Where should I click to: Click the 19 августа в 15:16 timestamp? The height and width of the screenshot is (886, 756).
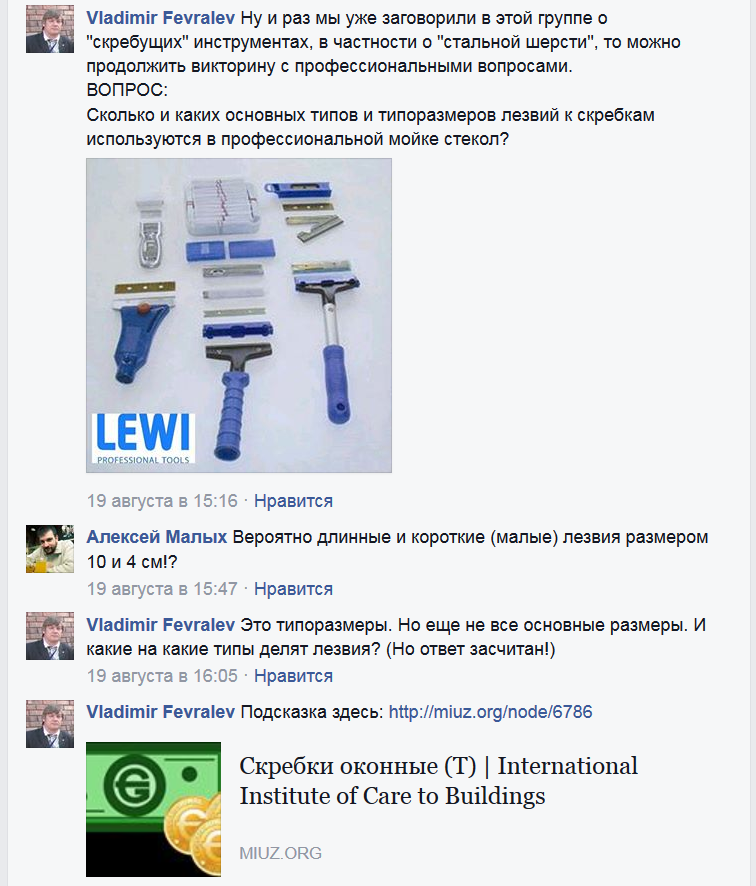pyautogui.click(x=162, y=501)
